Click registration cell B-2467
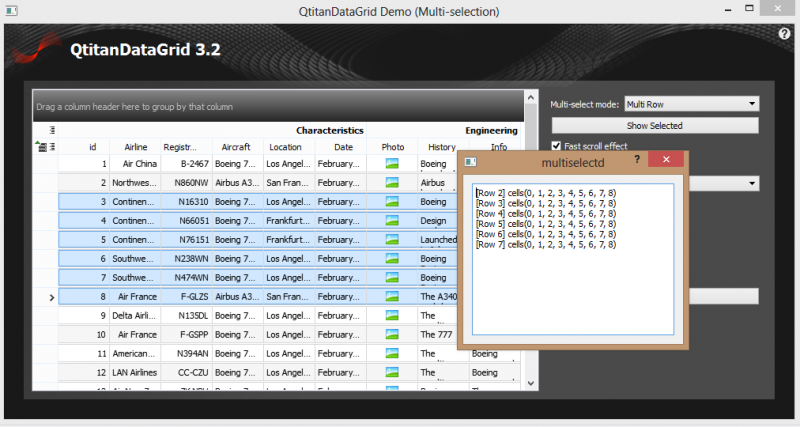800x427 pixels. point(187,164)
